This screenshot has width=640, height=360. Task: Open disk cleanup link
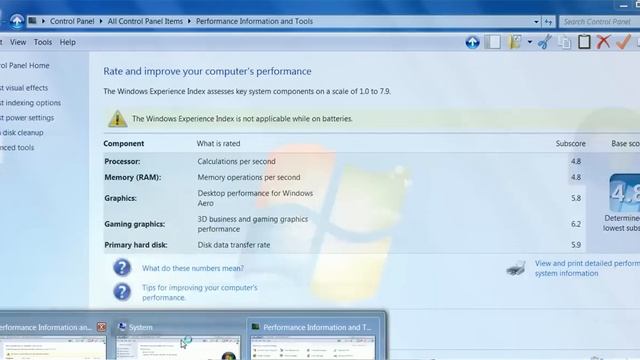pyautogui.click(x=22, y=132)
